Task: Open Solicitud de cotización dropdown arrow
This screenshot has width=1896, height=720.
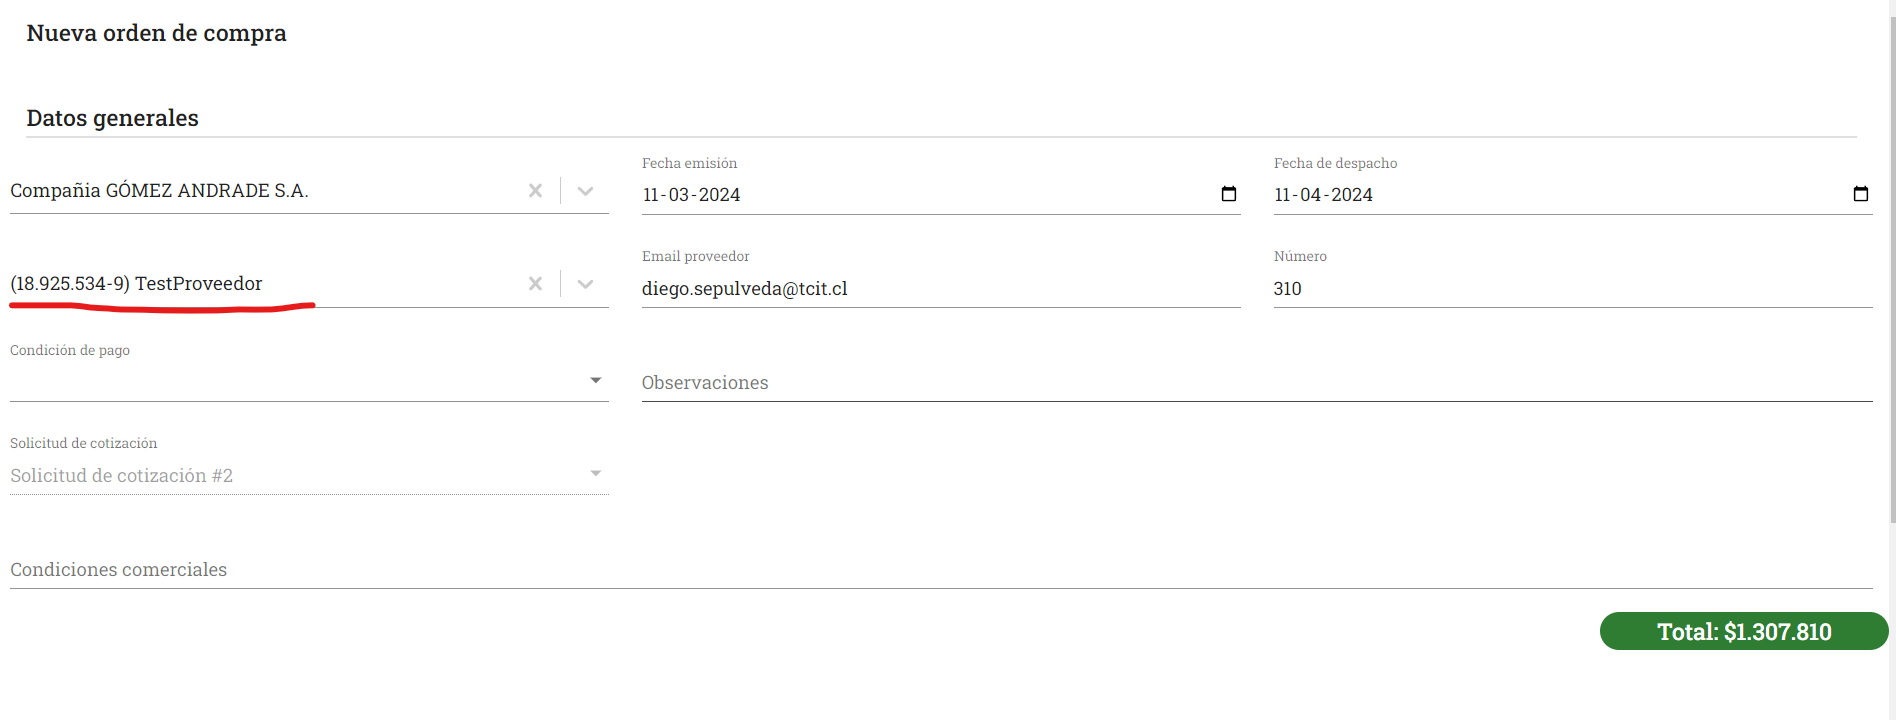Action: [x=596, y=474]
